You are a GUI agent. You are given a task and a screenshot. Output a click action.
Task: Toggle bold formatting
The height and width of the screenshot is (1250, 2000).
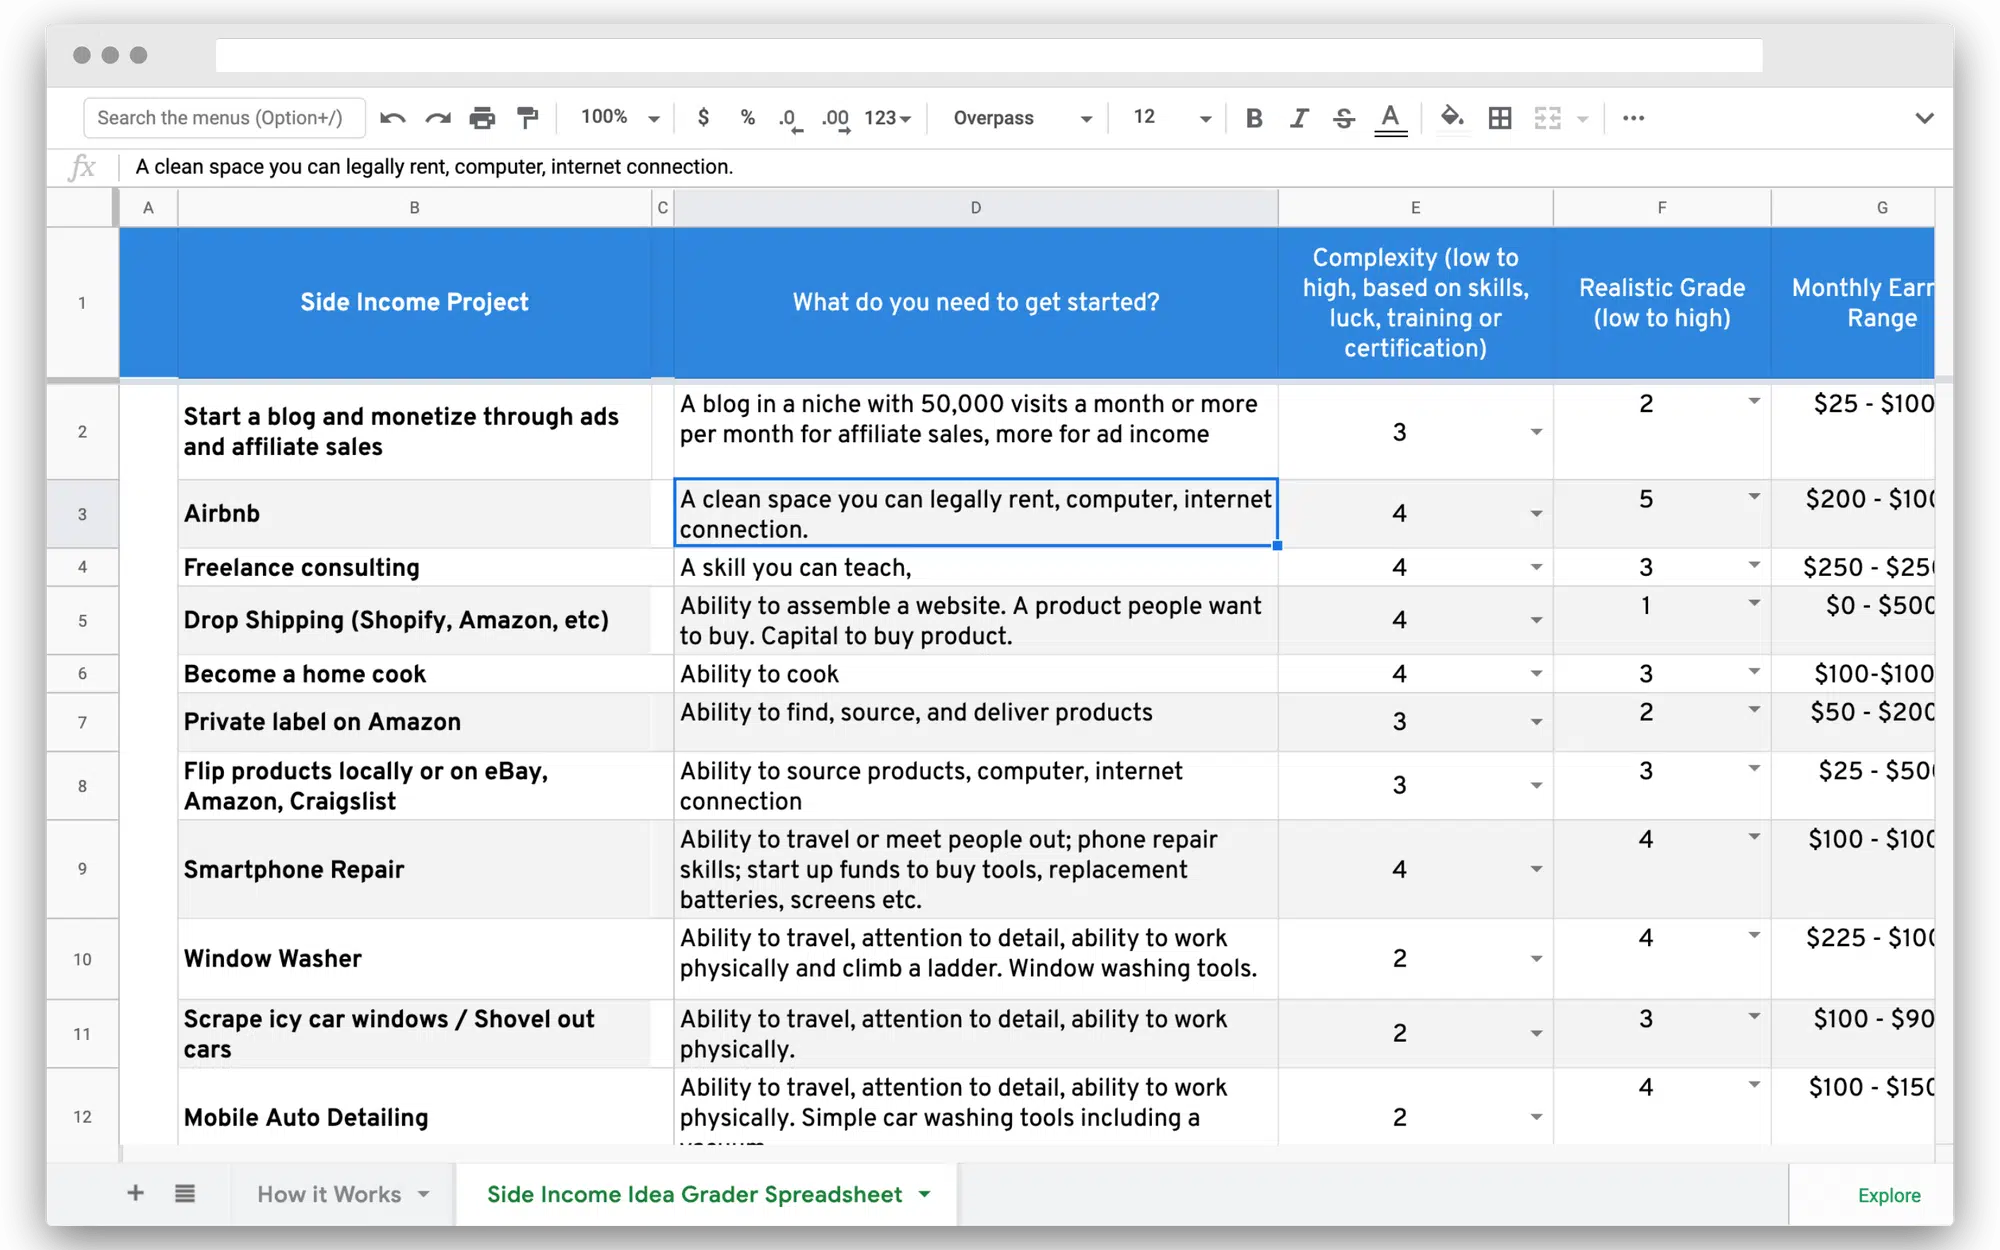[1253, 118]
